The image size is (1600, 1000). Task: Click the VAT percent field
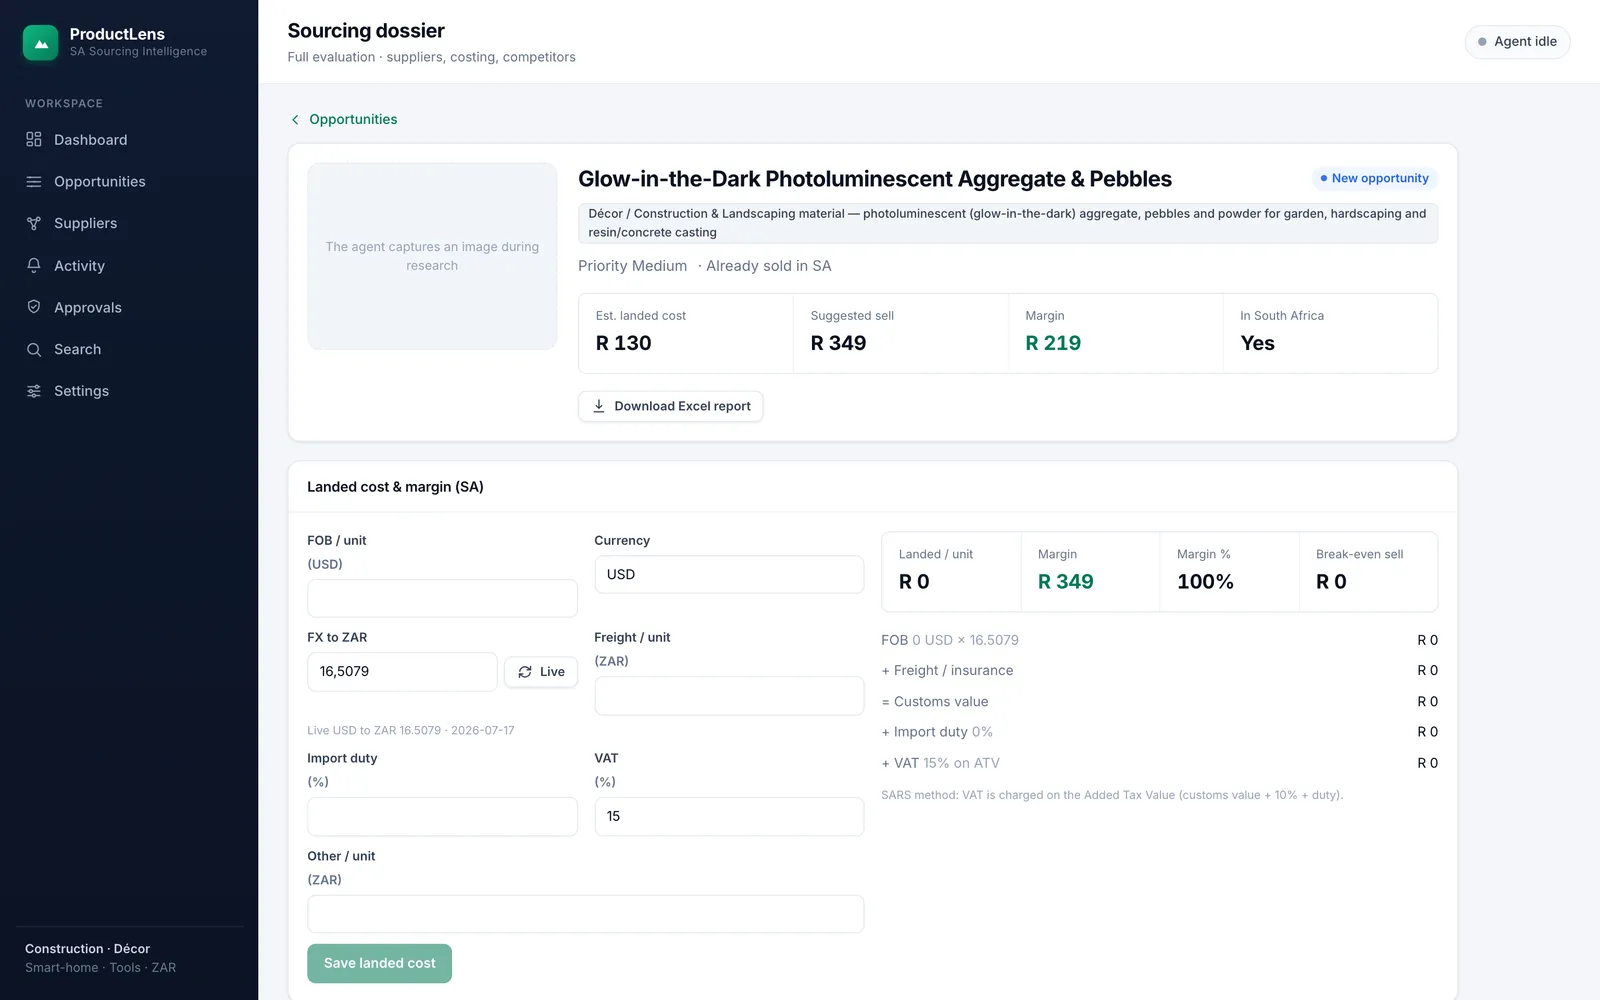click(729, 816)
